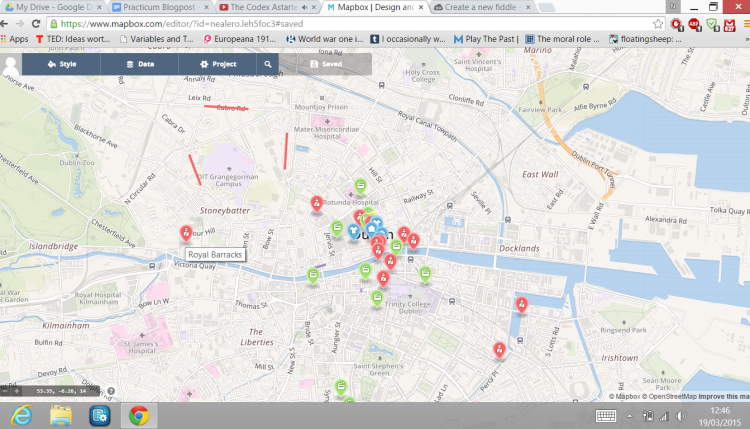Select green marker below Saint Stephen's Green

(x=341, y=387)
